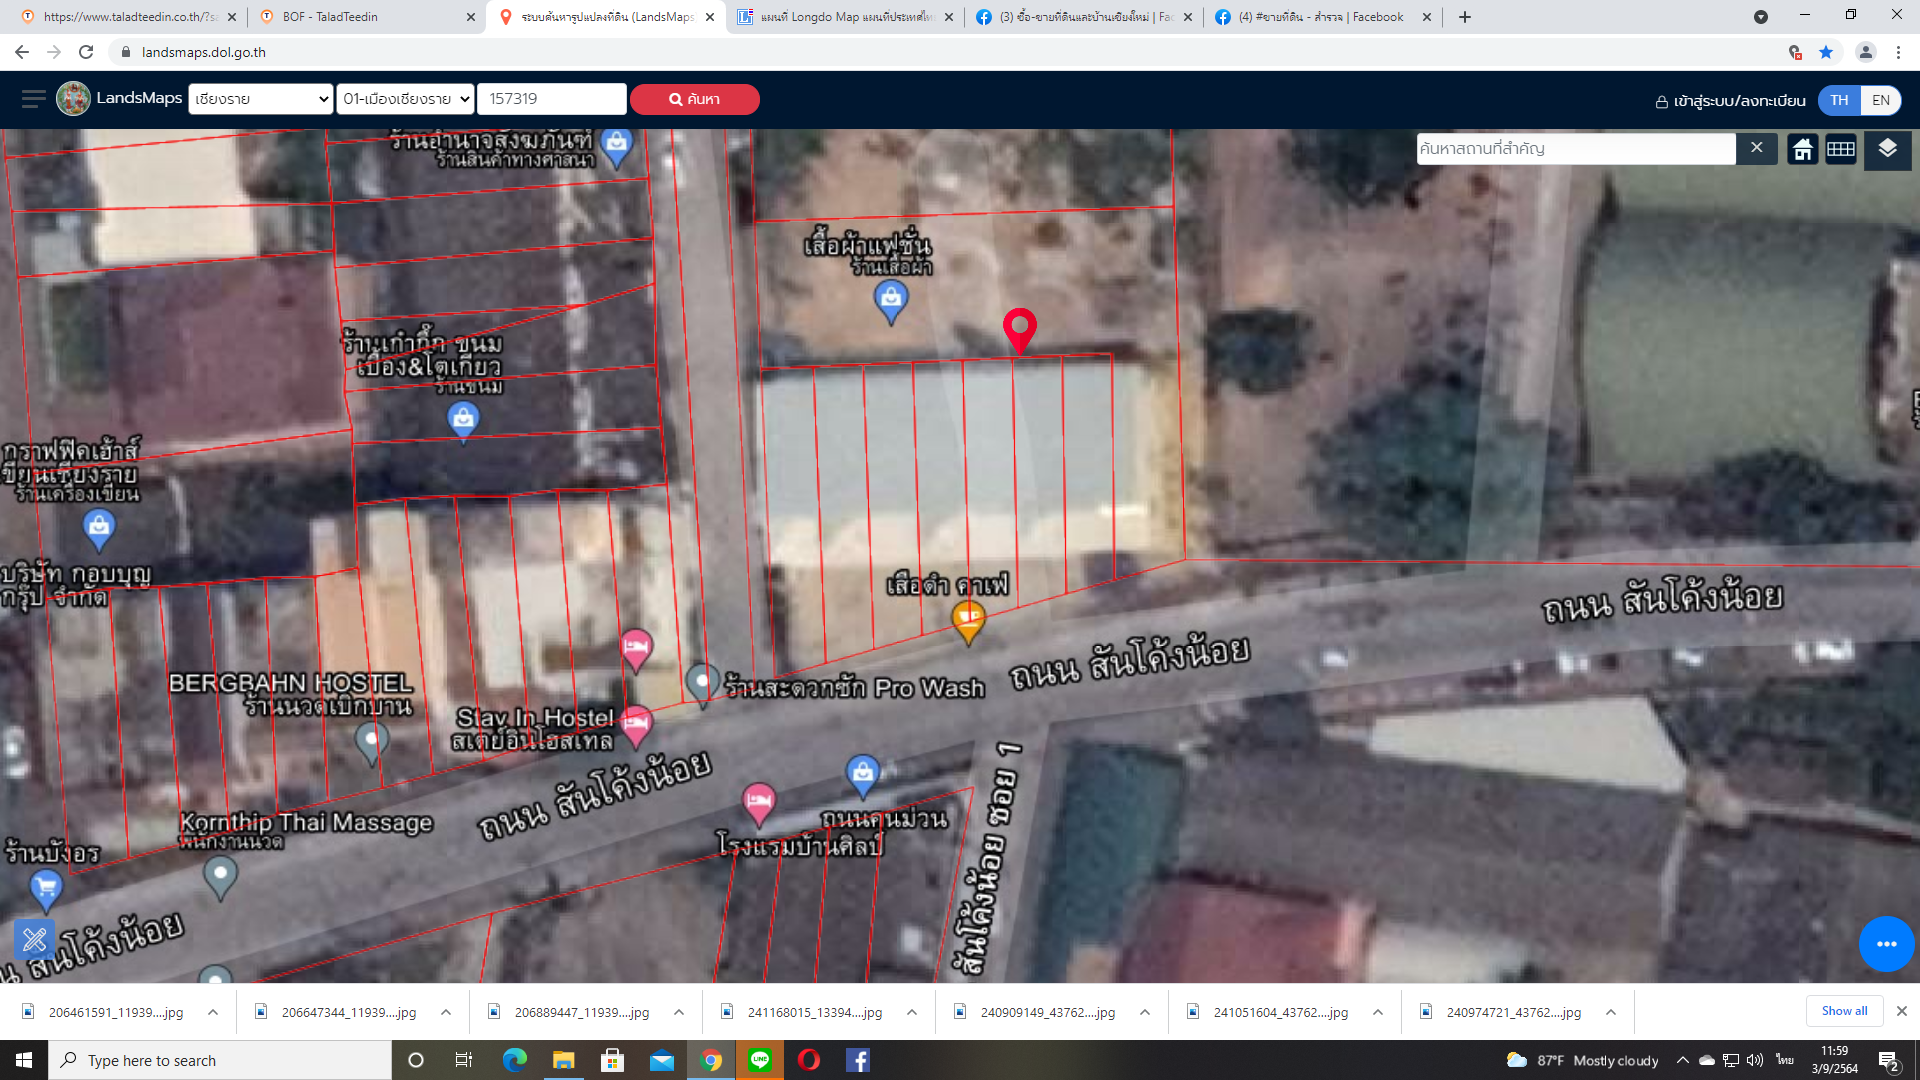Screen dimensions: 1920x1080
Task: Click the red ค้นหา search button
Action: (x=695, y=99)
